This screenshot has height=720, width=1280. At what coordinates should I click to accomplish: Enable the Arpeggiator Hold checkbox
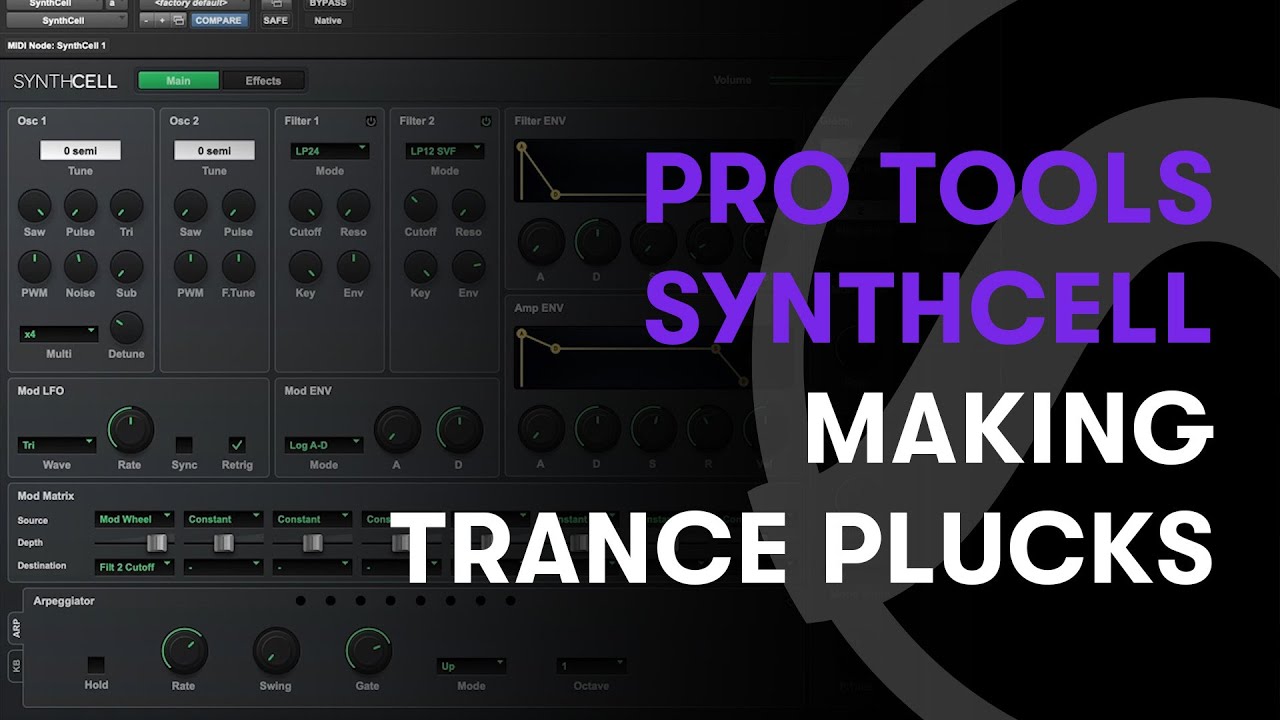point(96,664)
